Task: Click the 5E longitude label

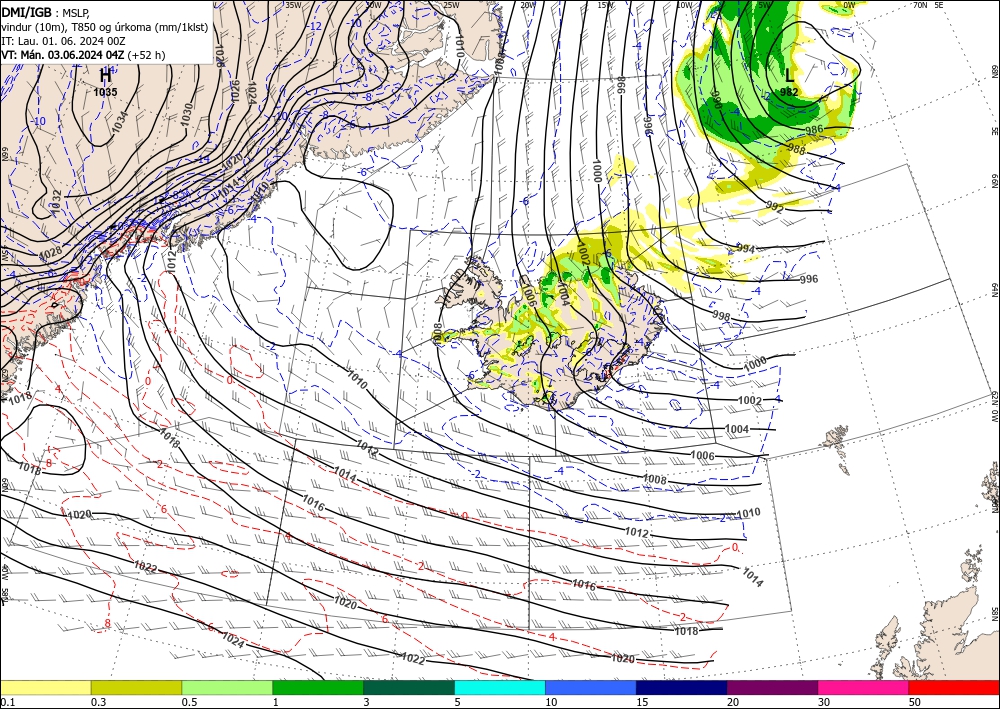Action: coord(939,5)
